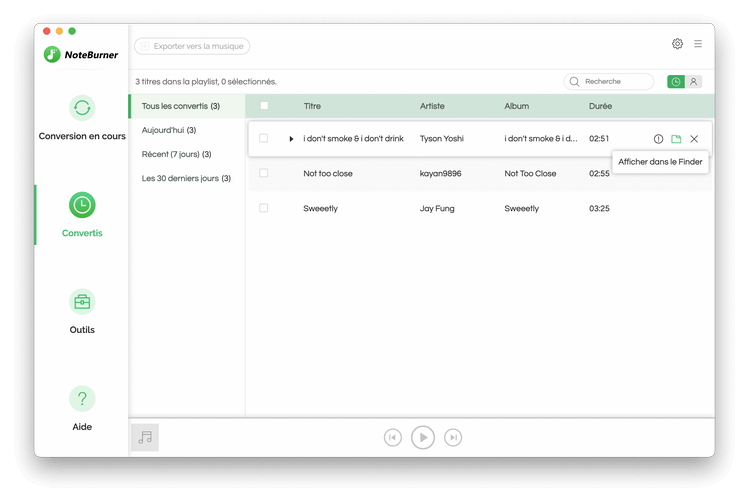The height and width of the screenshot is (502, 749).
Task: Sort by the Titre column header
Action: (x=312, y=106)
